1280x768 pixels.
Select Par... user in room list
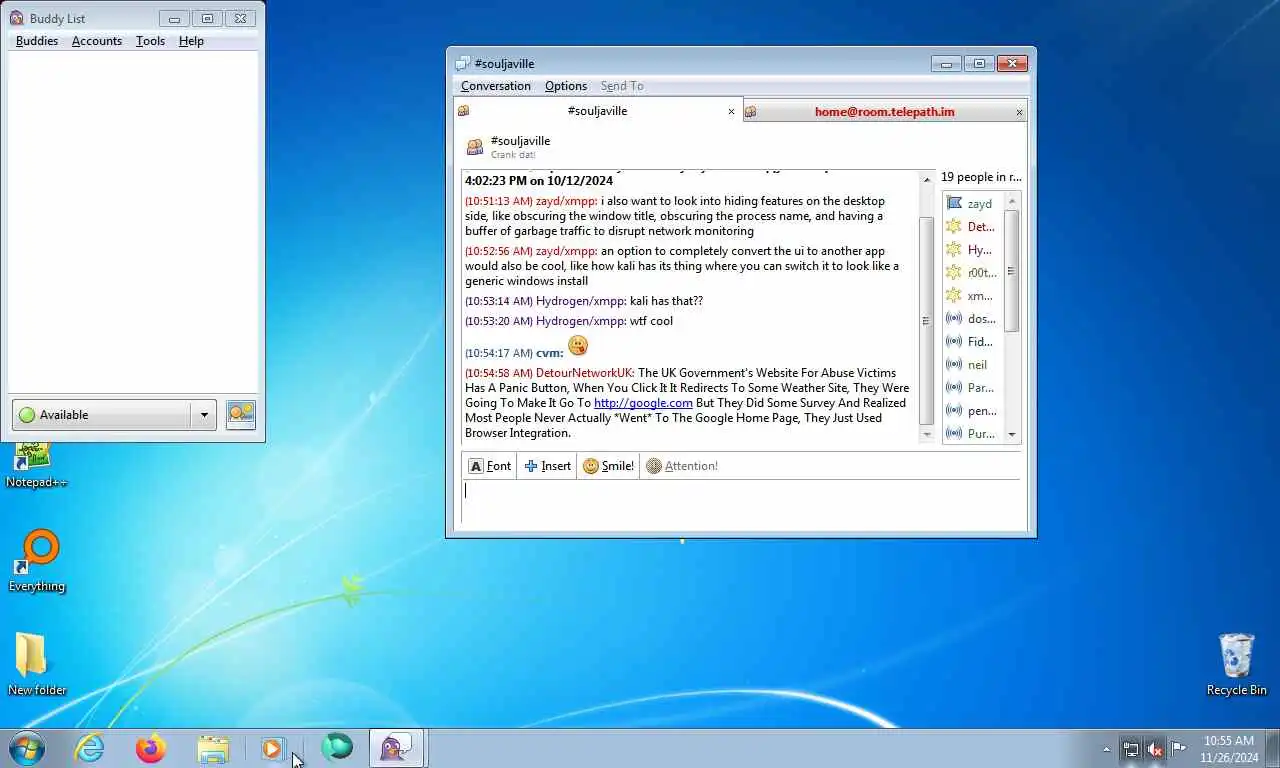point(971,388)
